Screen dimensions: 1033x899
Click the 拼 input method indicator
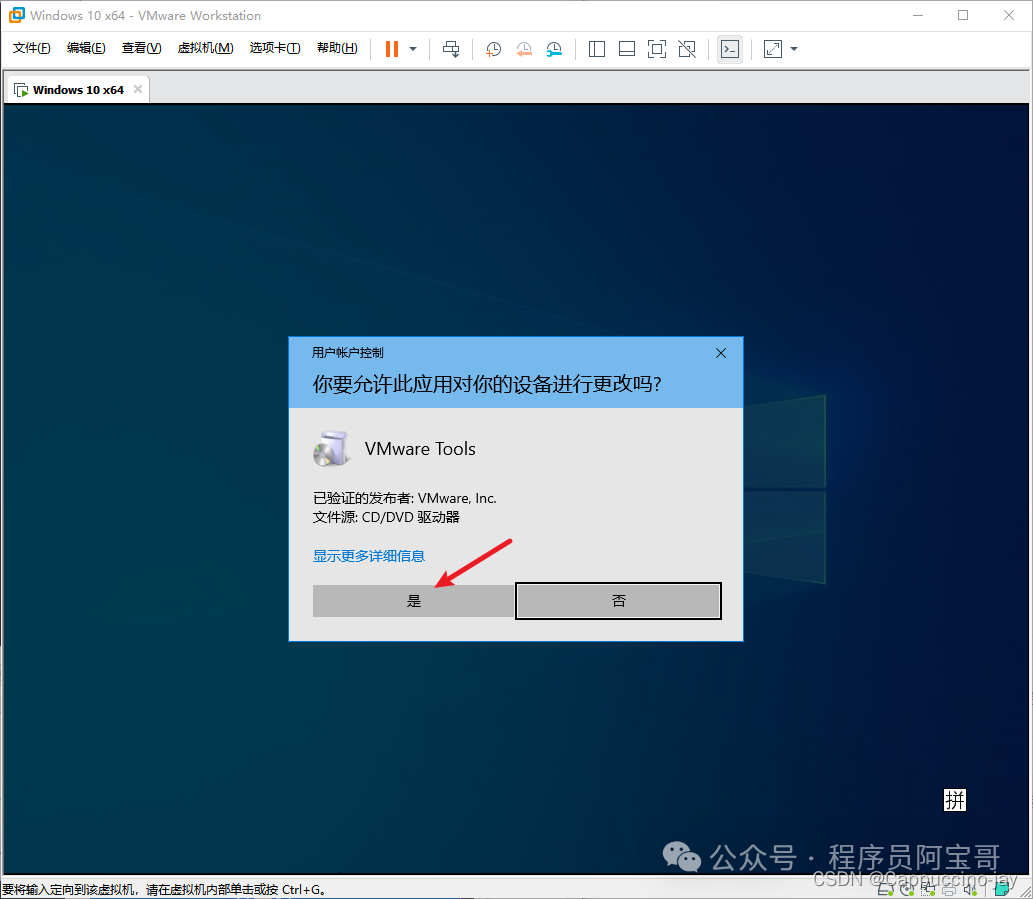tap(955, 800)
